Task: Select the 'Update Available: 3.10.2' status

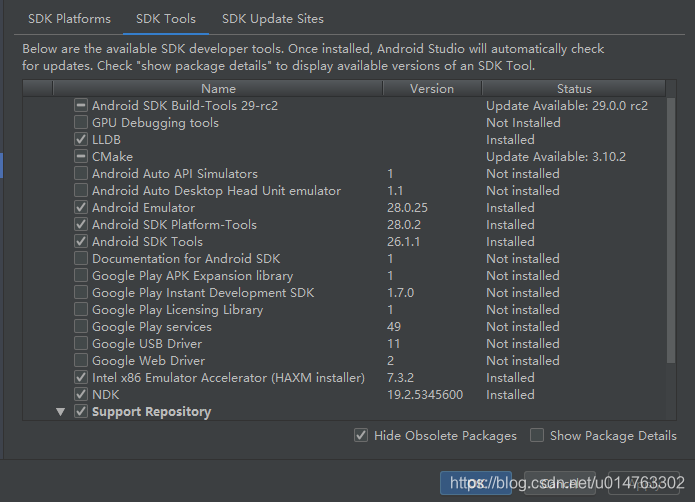Action: tap(556, 157)
